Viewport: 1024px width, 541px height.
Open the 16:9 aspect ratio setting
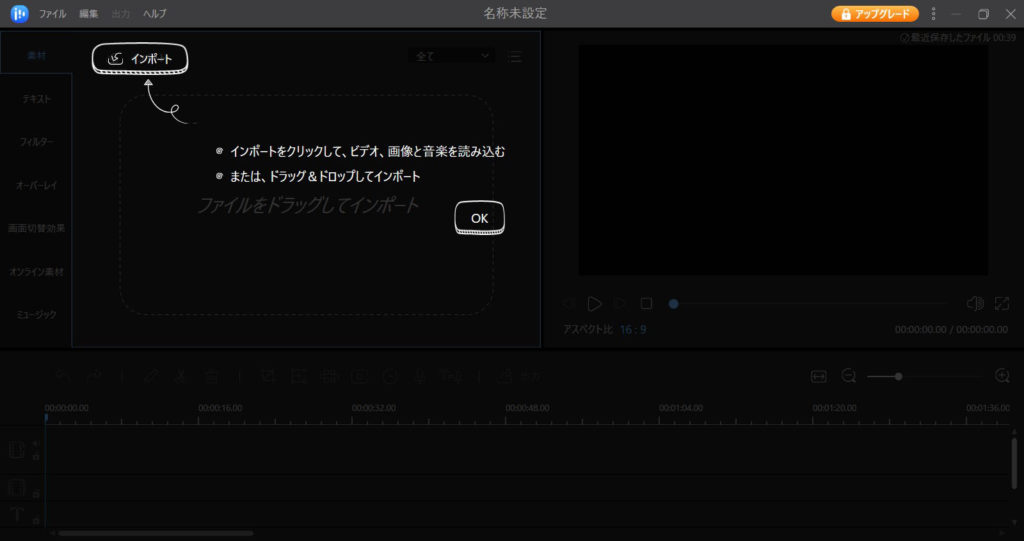click(x=633, y=329)
